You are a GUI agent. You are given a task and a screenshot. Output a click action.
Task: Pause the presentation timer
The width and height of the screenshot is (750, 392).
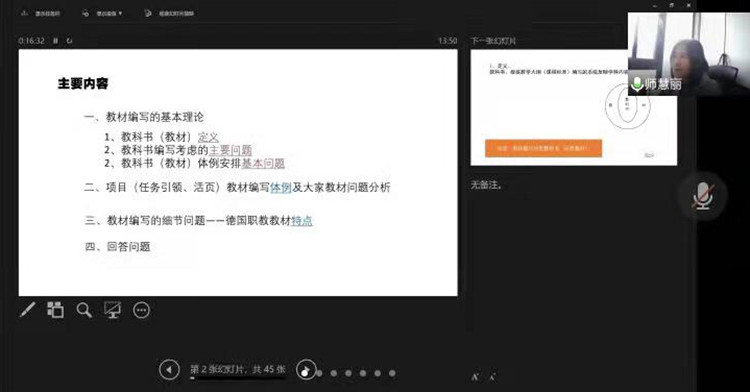click(x=55, y=41)
